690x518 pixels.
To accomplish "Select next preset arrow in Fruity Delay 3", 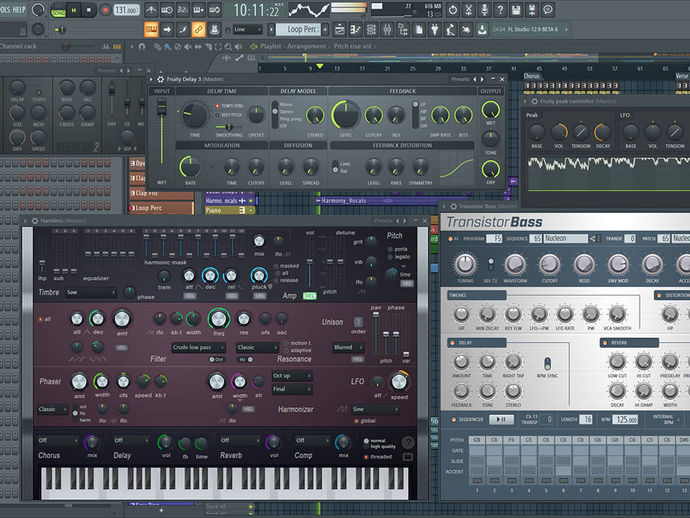I will coord(482,79).
